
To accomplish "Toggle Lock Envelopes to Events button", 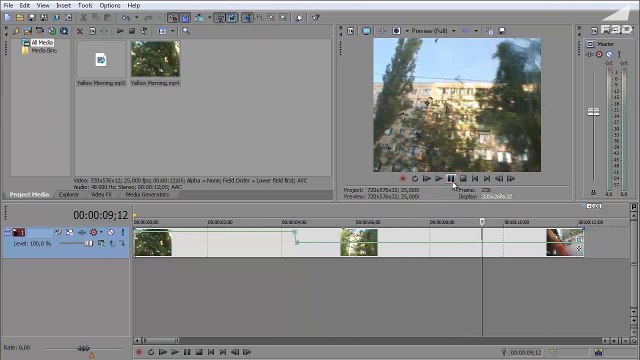I will [220, 18].
